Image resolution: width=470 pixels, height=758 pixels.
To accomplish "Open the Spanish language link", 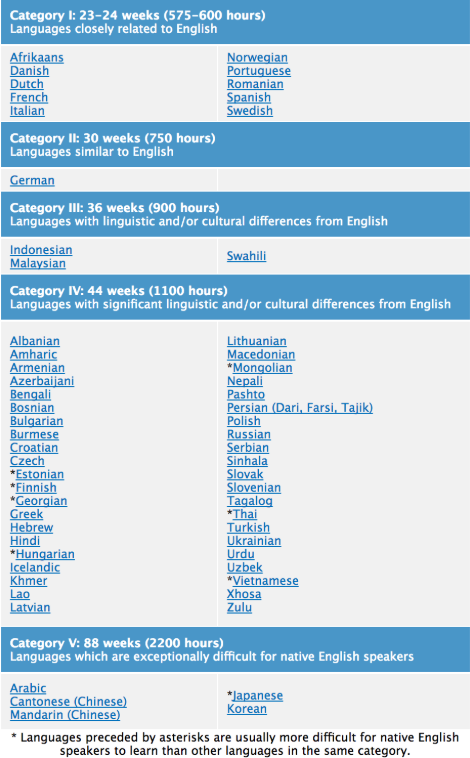I will tap(249, 98).
